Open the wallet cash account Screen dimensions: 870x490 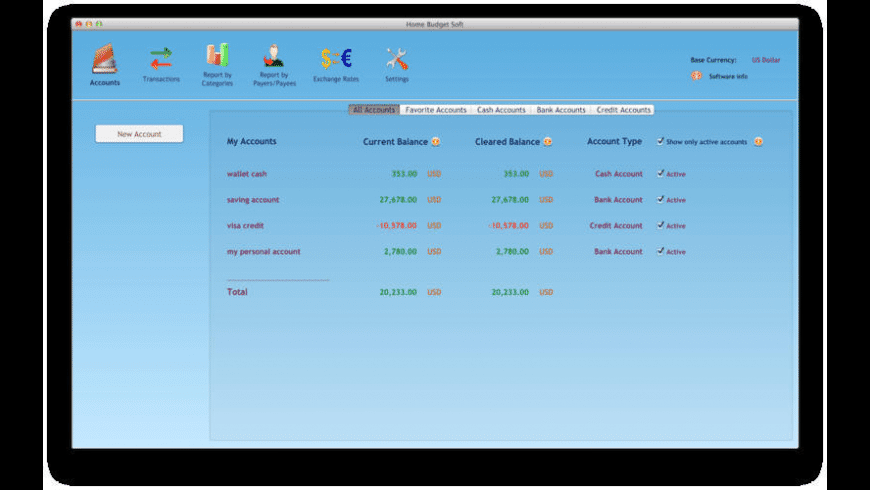[247, 174]
